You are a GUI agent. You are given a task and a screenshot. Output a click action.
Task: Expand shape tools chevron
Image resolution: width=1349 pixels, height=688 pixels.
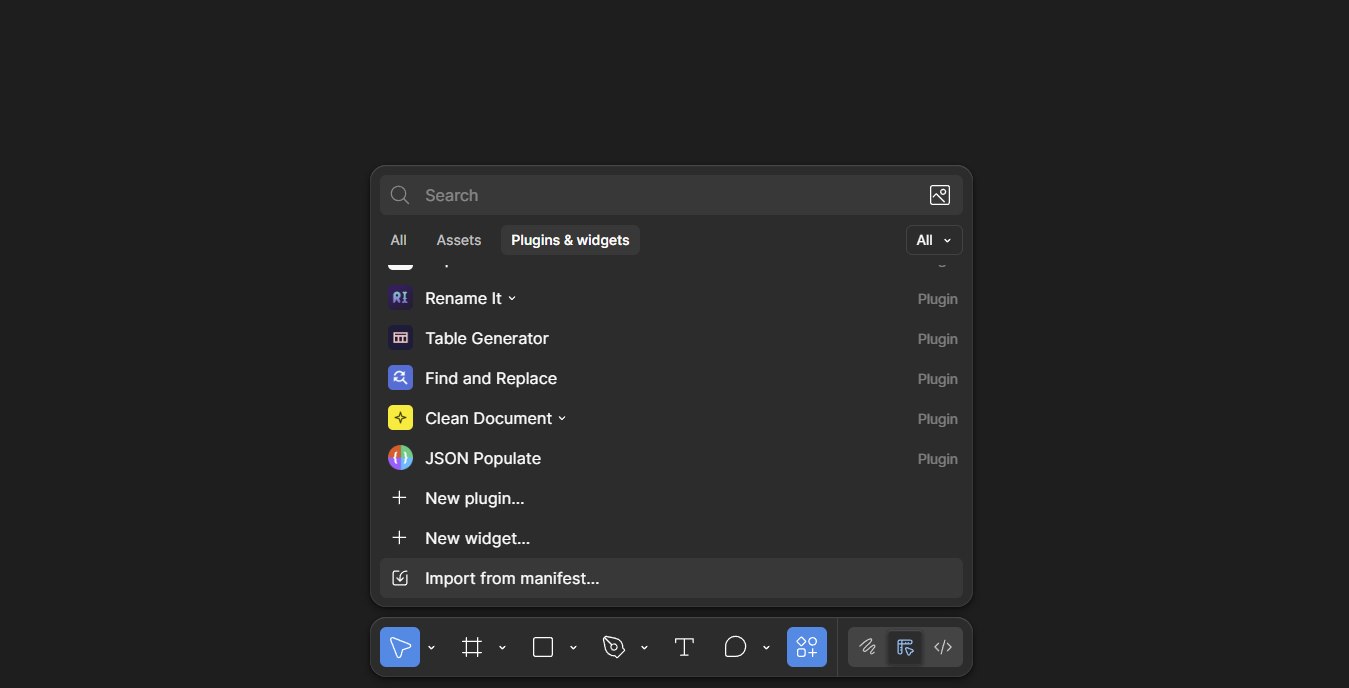click(x=573, y=648)
